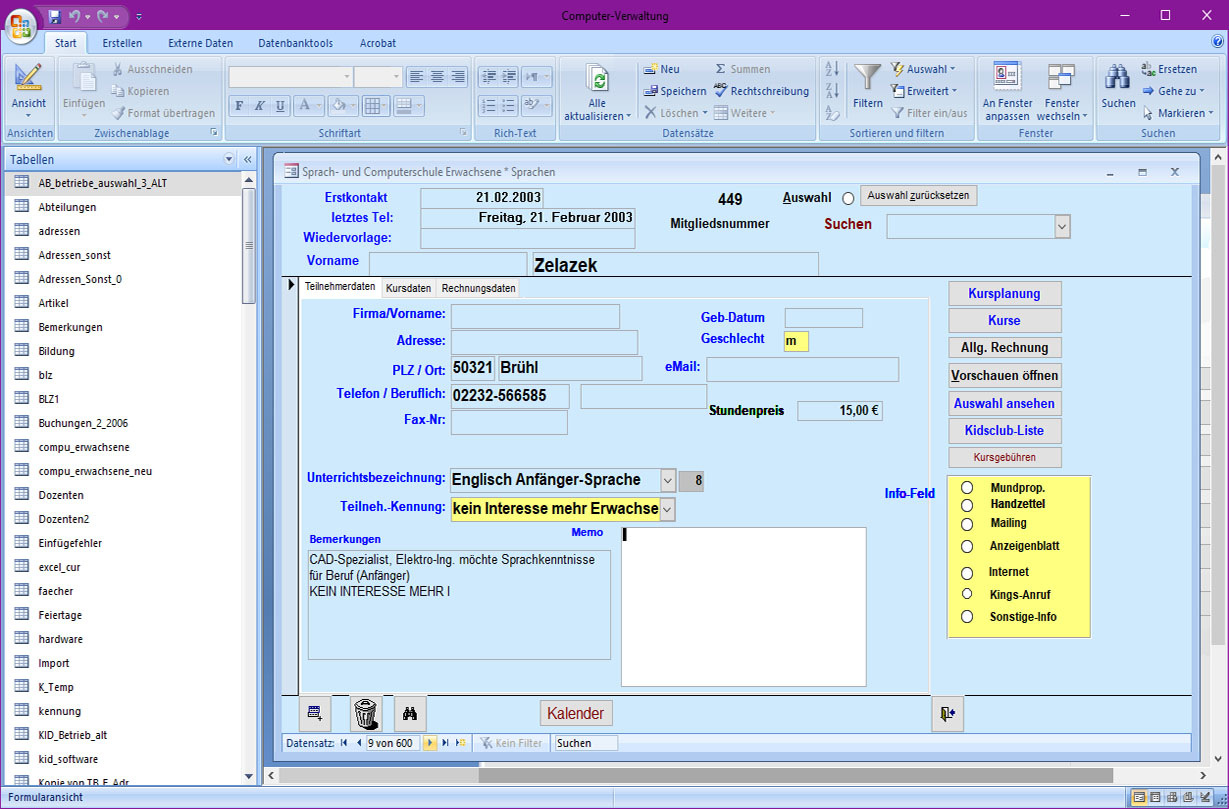Screen dimensions: 1229x809
Task: Expand the Teilneh.-Kennung dropdown
Action: tap(668, 509)
